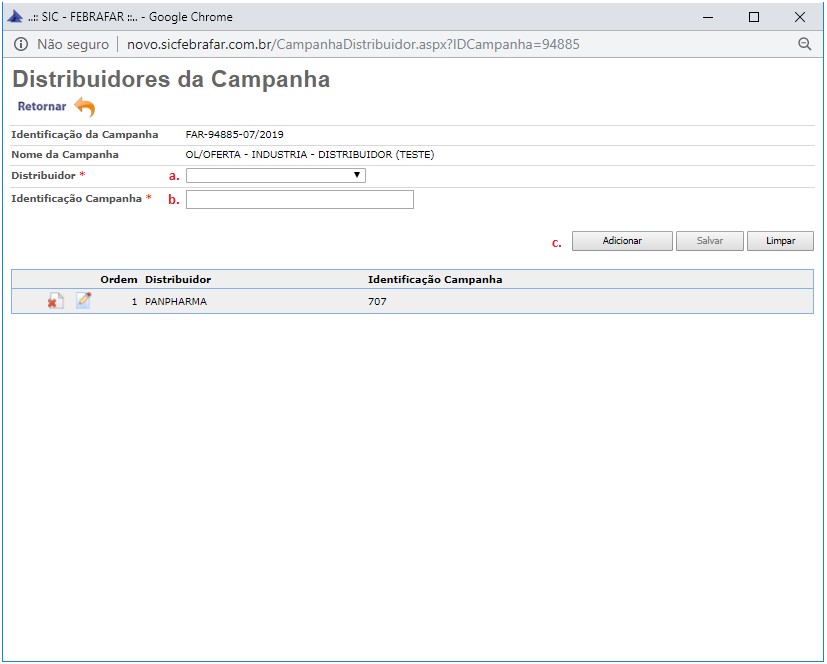This screenshot has height=664, width=827.
Task: Click the edit pencil icon for PANPHARMA
Action: [83, 301]
